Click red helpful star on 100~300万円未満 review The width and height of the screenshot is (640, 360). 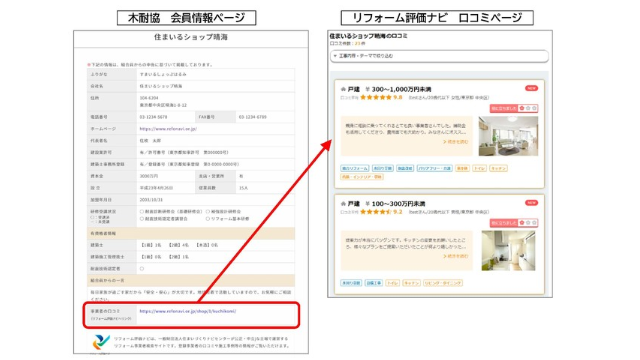(522, 222)
